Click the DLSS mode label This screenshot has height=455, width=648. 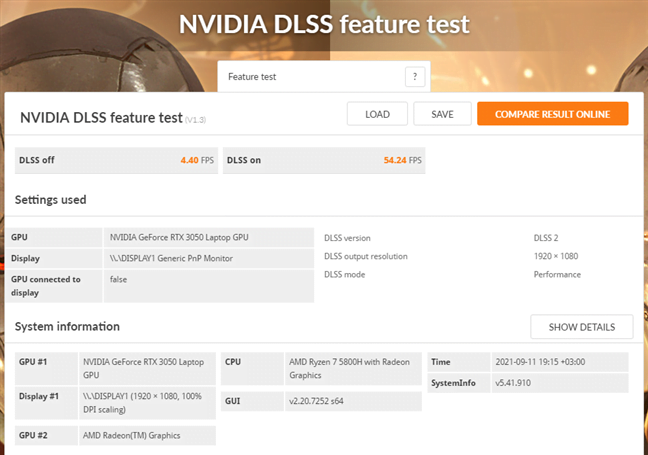click(x=345, y=274)
